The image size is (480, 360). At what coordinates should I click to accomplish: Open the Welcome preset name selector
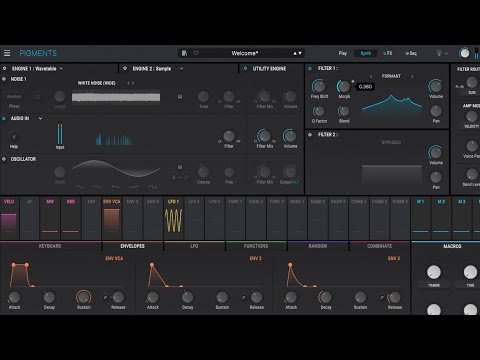[x=245, y=53]
